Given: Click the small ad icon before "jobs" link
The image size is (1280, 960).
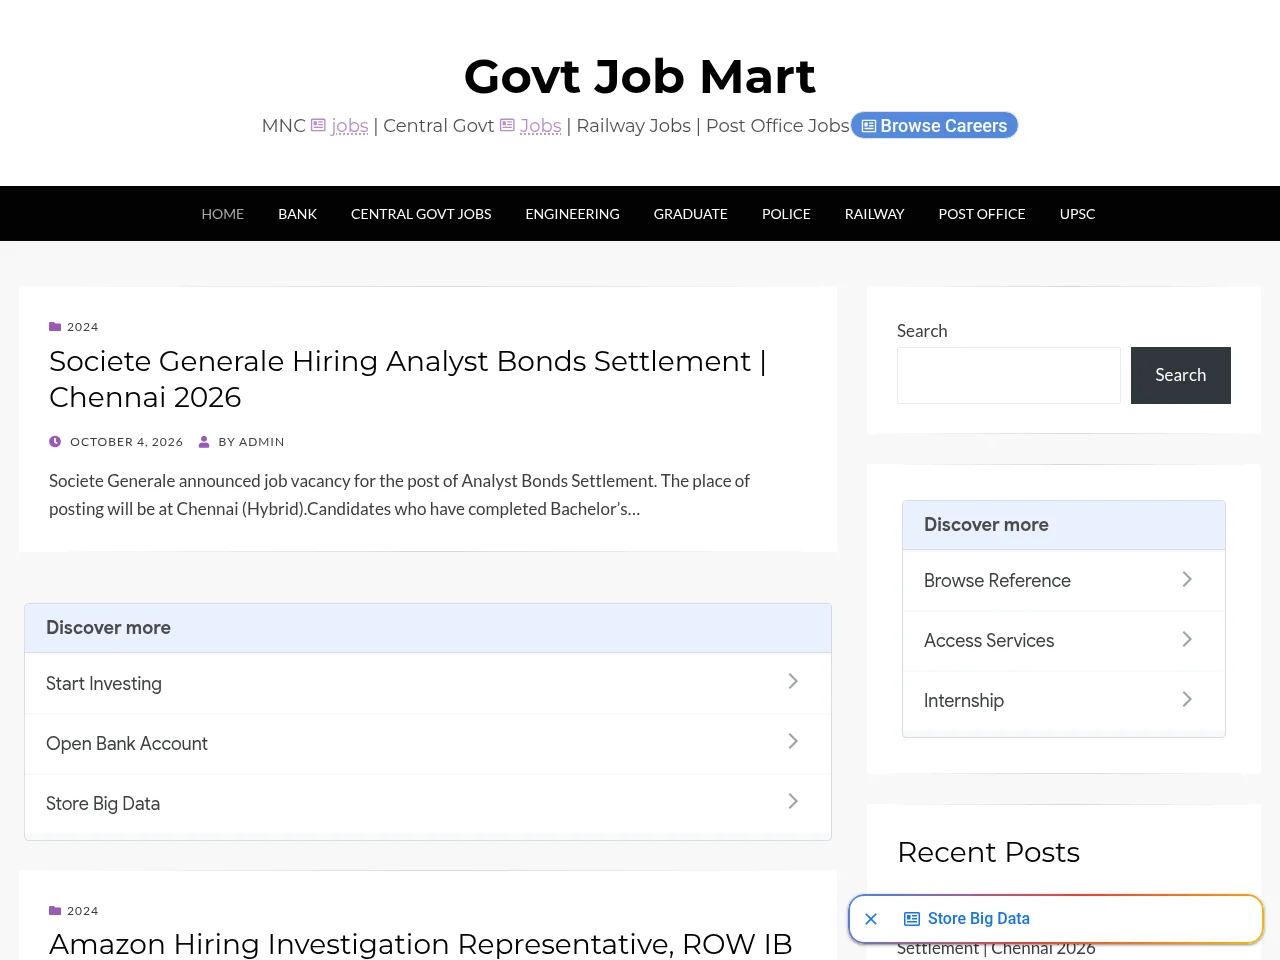Looking at the screenshot, I should click(318, 126).
